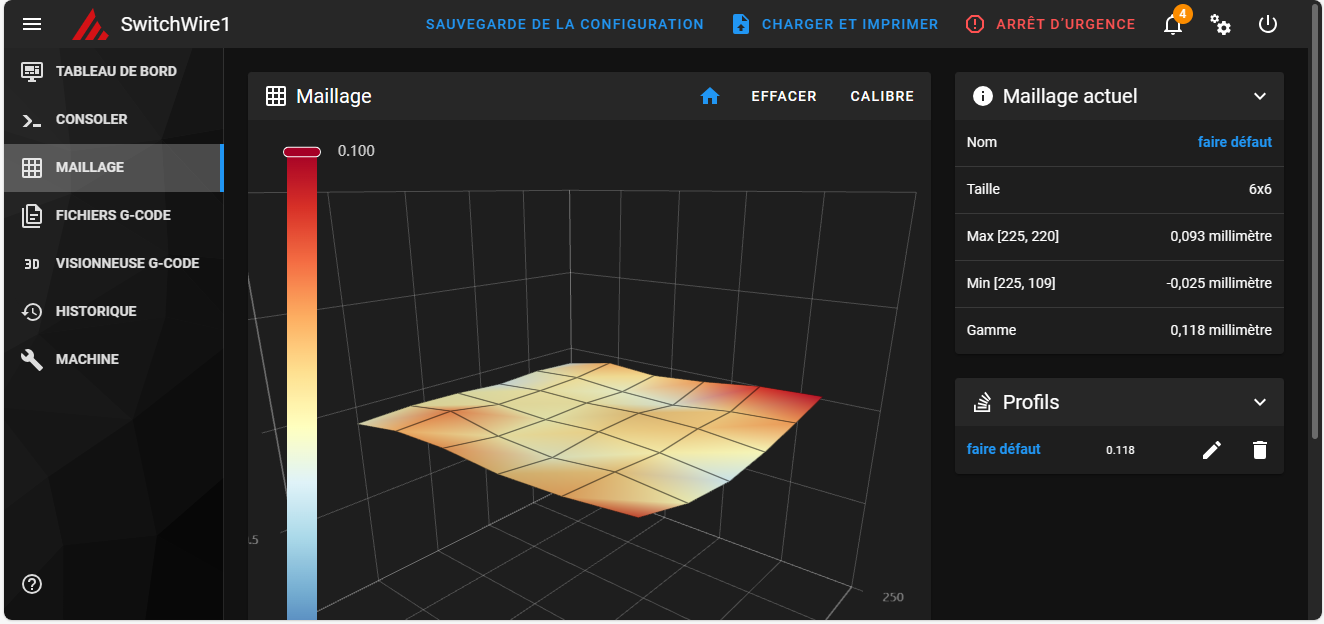
Task: Open Visionneuse G-Code
Action: pyautogui.click(x=112, y=263)
